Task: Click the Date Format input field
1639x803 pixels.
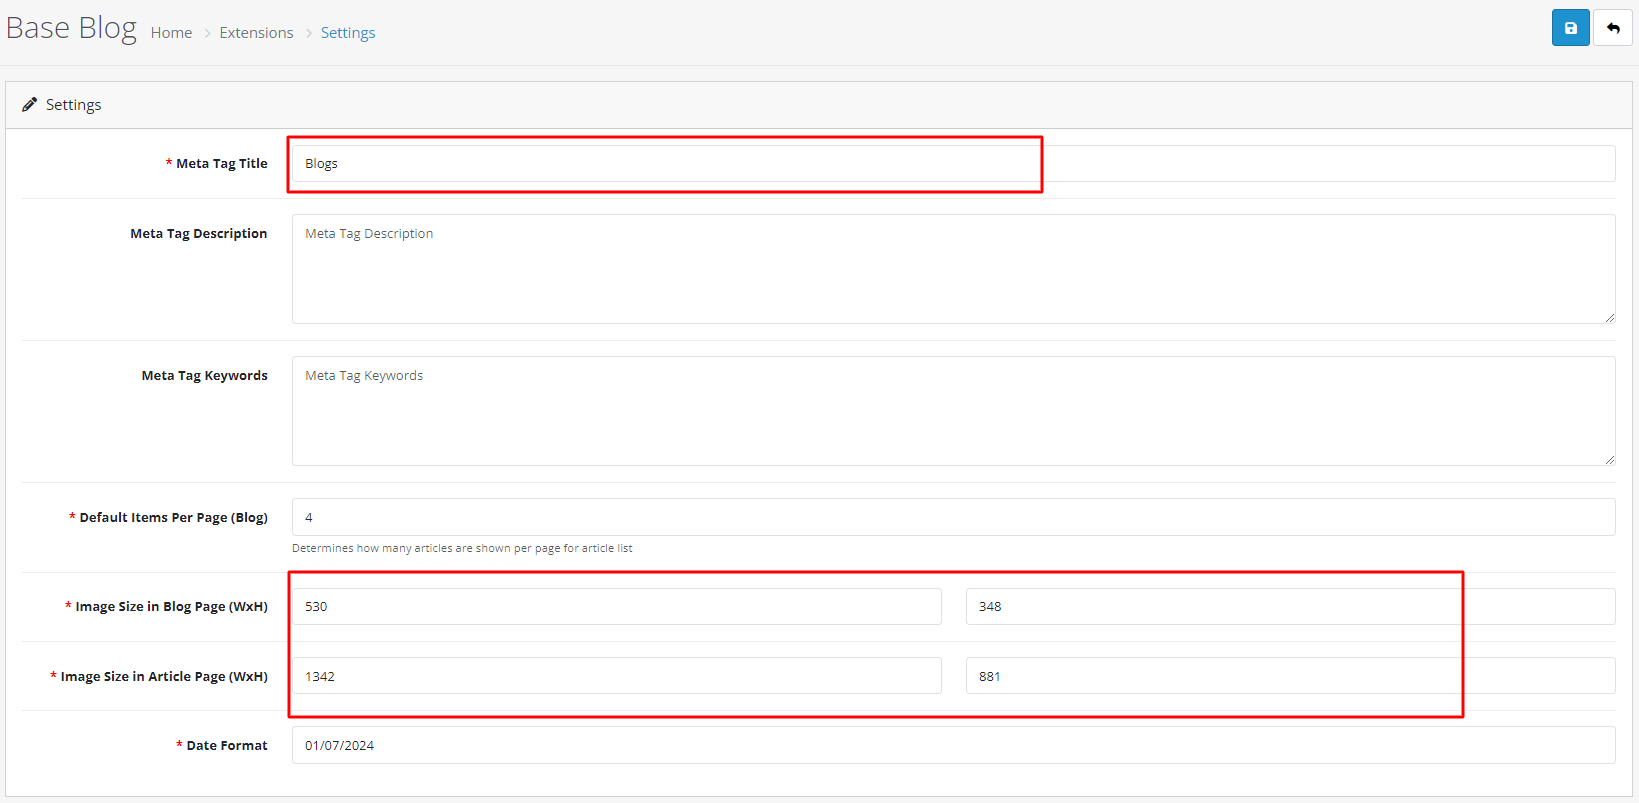Action: [x=952, y=745]
